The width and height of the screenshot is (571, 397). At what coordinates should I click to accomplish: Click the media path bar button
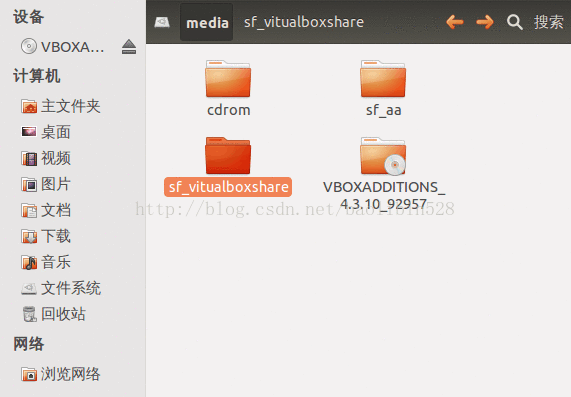(207, 23)
